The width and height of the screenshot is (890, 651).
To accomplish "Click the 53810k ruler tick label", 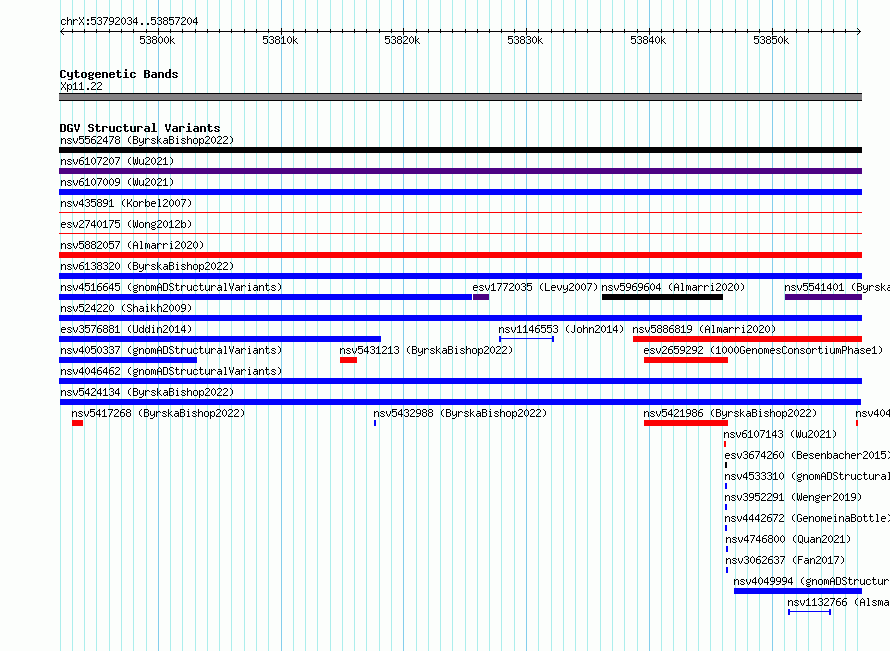I will tap(280, 40).
